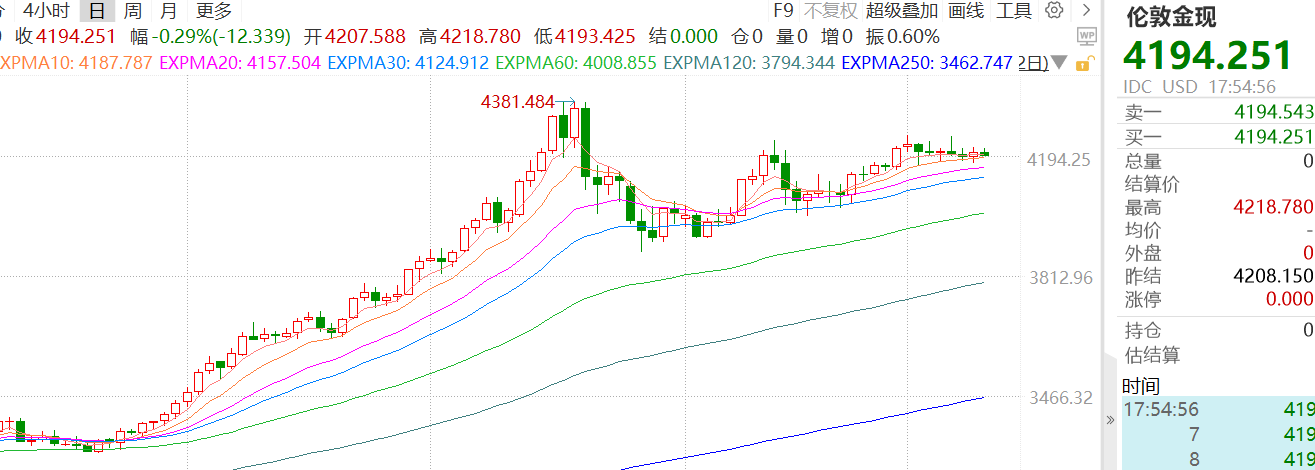The width and height of the screenshot is (1315, 470).
Task: Click the 持仓 row in side panel
Action: tap(1218, 331)
